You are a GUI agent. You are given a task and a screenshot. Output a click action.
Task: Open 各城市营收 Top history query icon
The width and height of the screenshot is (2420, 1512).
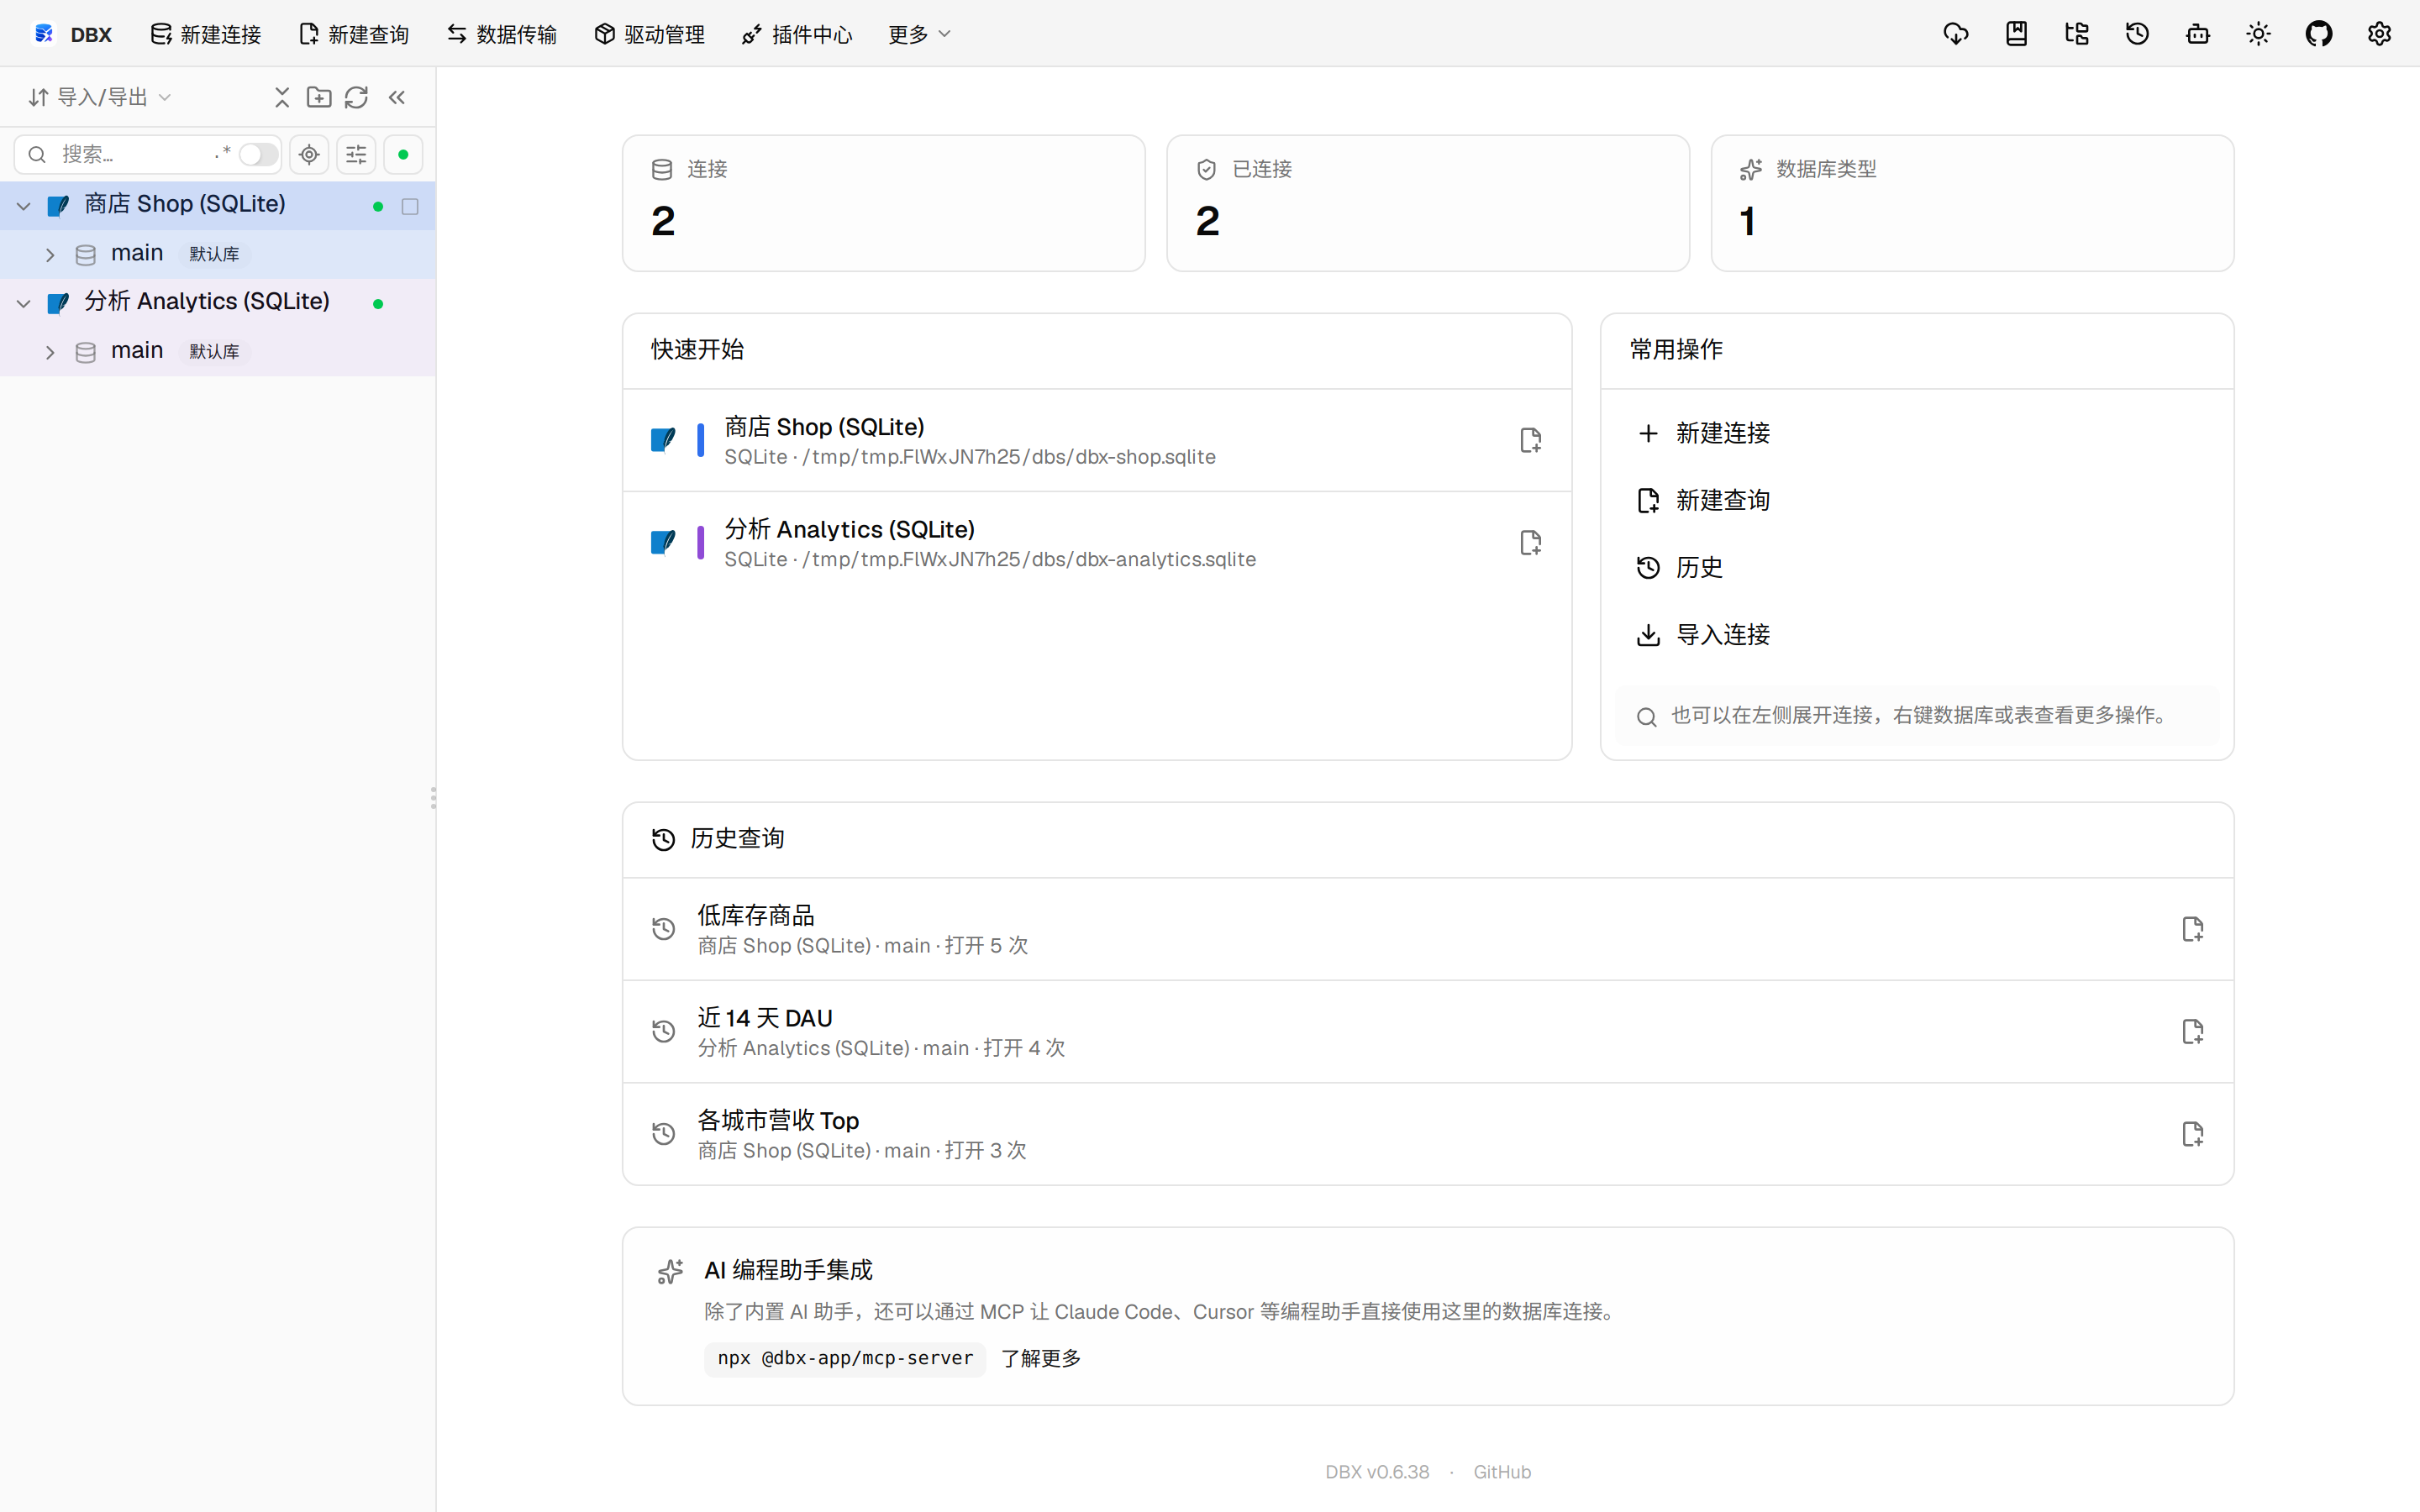2192,1134
